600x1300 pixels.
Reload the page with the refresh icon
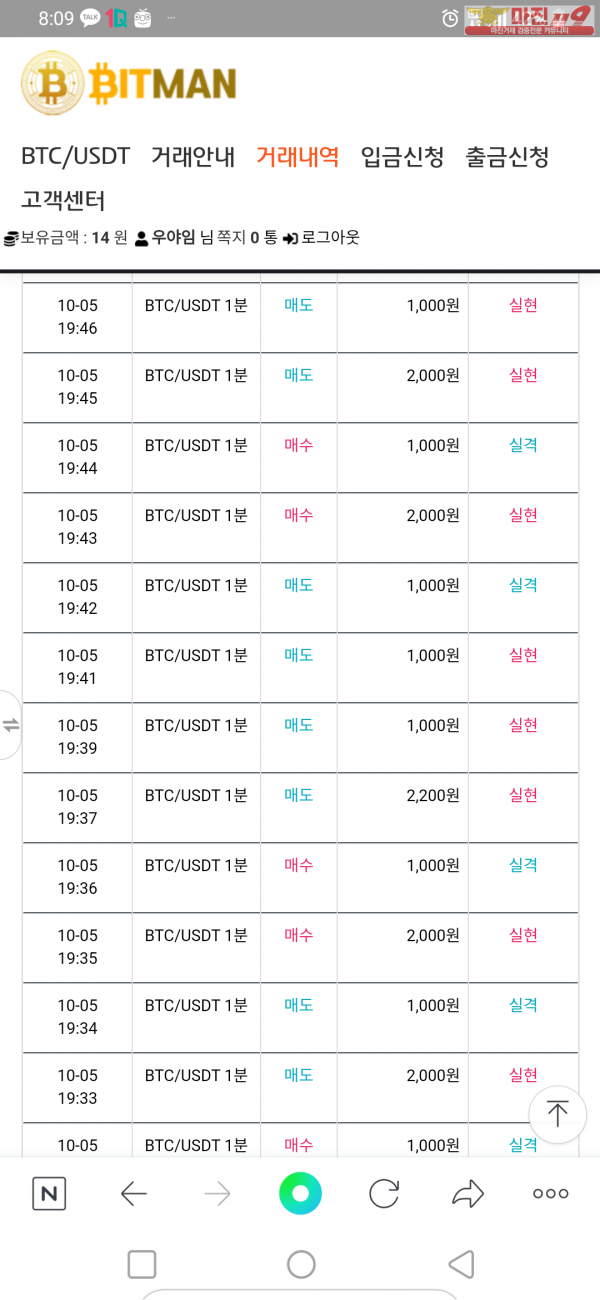(384, 1193)
